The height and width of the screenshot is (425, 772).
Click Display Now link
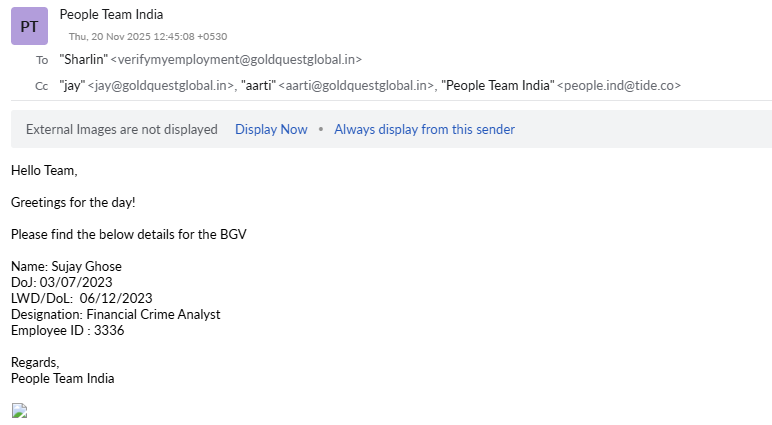271,129
